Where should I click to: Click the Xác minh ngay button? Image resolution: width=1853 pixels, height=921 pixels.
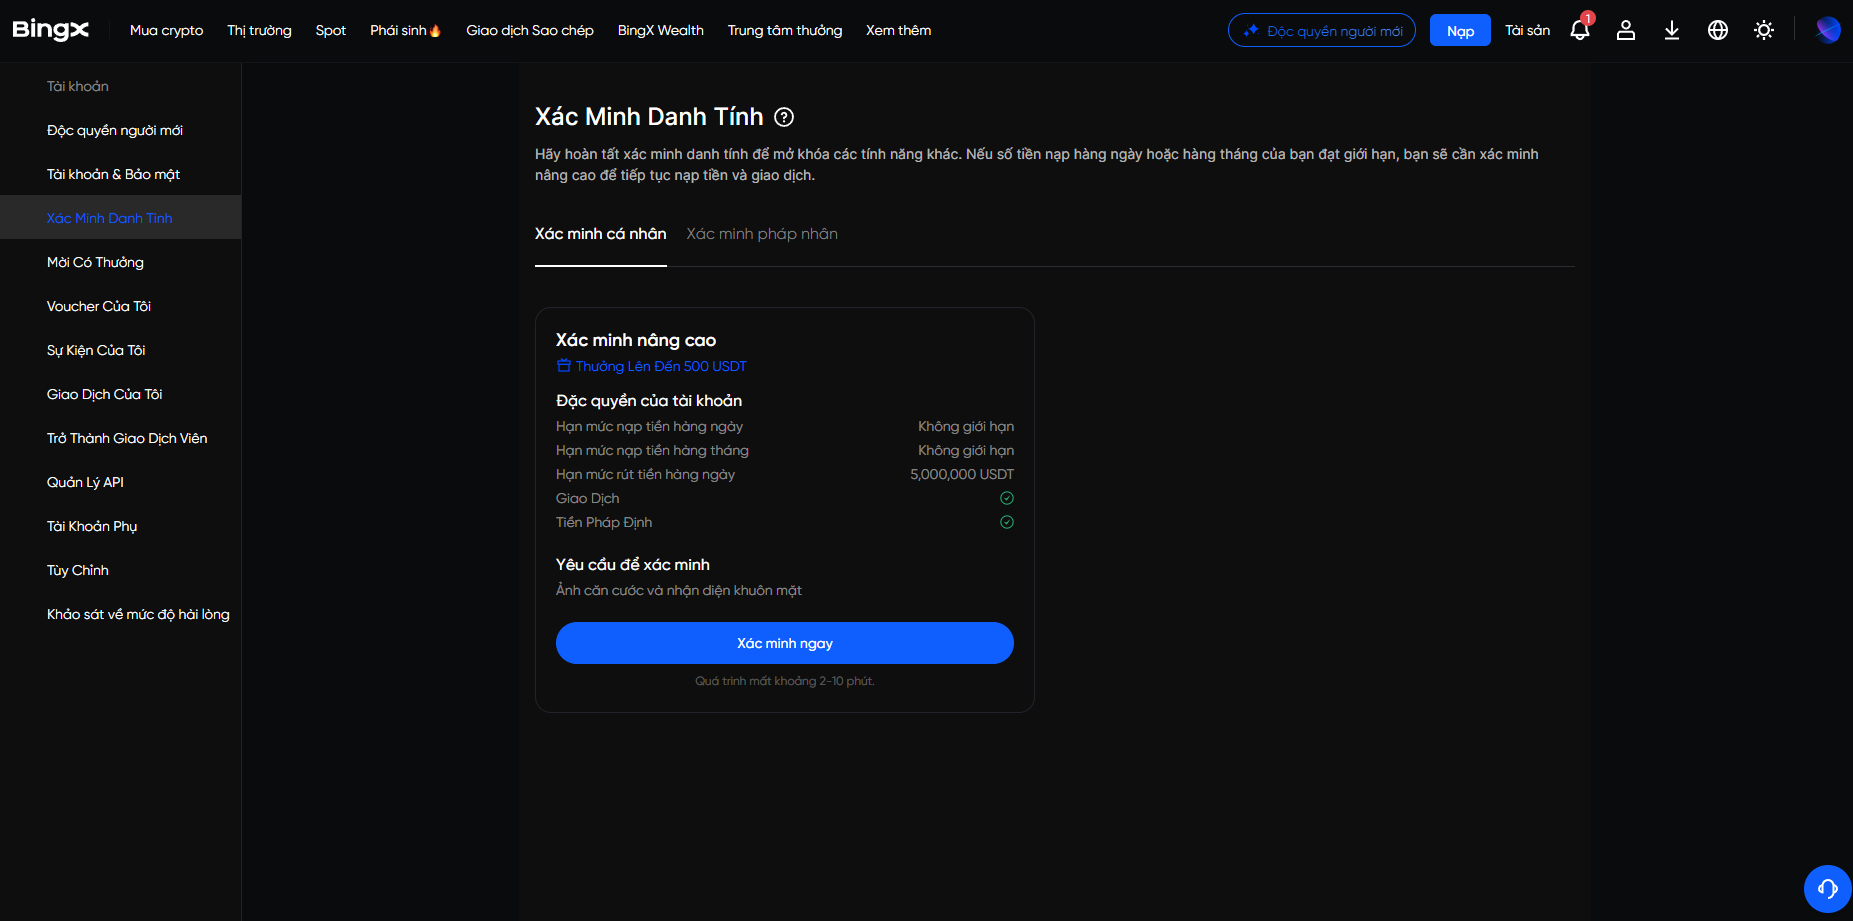pyautogui.click(x=785, y=643)
